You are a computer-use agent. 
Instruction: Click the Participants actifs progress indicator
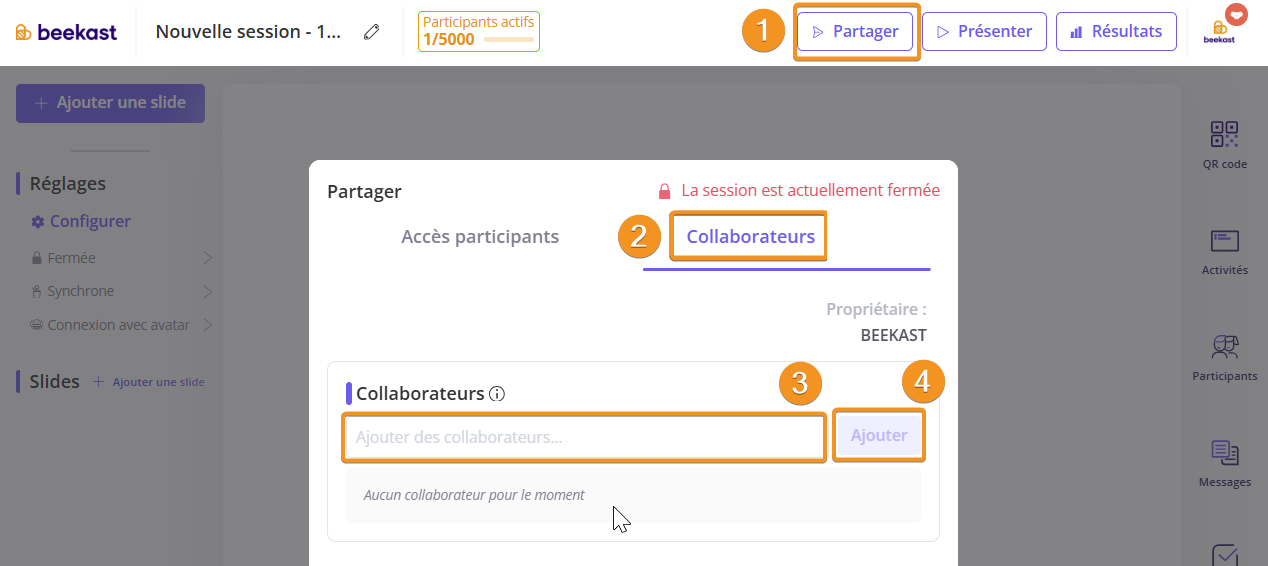(478, 31)
